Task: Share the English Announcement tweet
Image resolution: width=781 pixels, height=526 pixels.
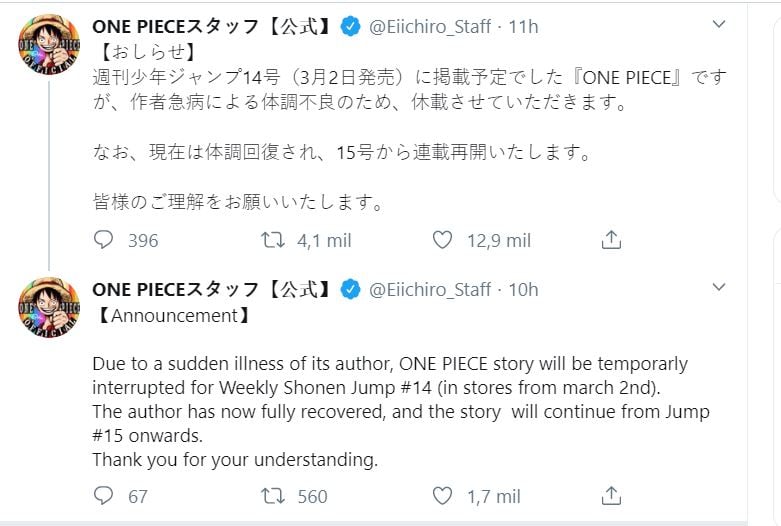Action: [612, 496]
